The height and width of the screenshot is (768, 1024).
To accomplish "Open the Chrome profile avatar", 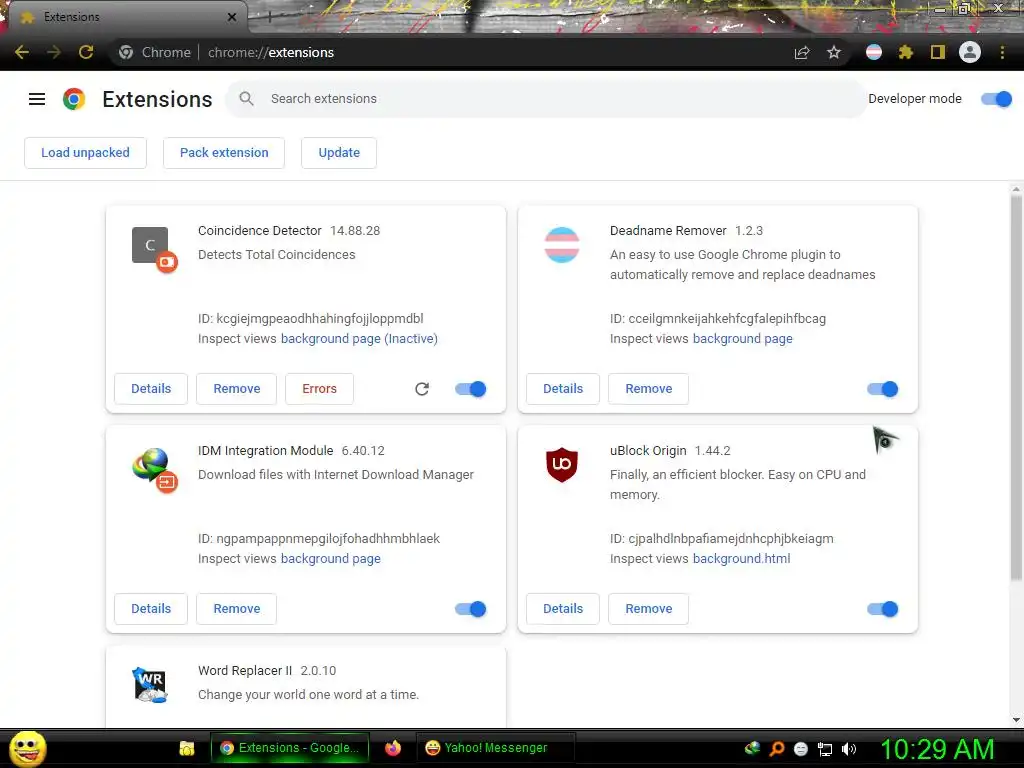I will pyautogui.click(x=970, y=52).
